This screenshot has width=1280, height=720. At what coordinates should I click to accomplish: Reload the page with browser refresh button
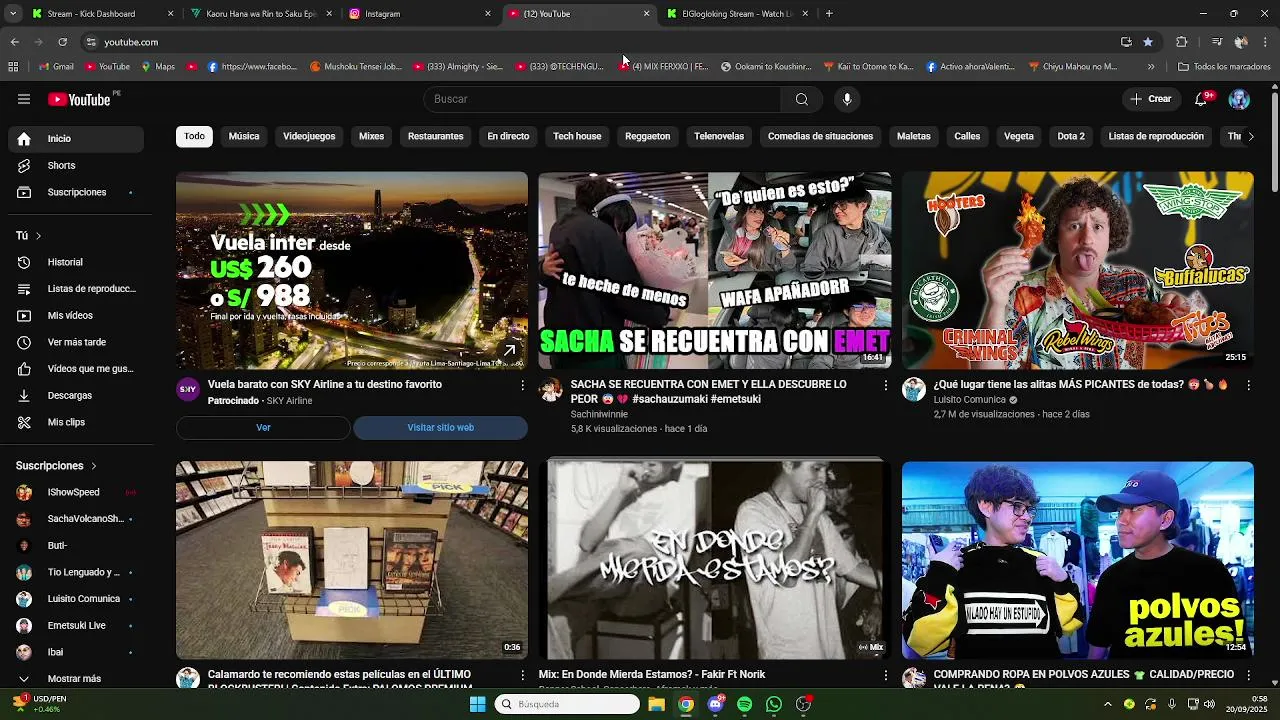62,42
